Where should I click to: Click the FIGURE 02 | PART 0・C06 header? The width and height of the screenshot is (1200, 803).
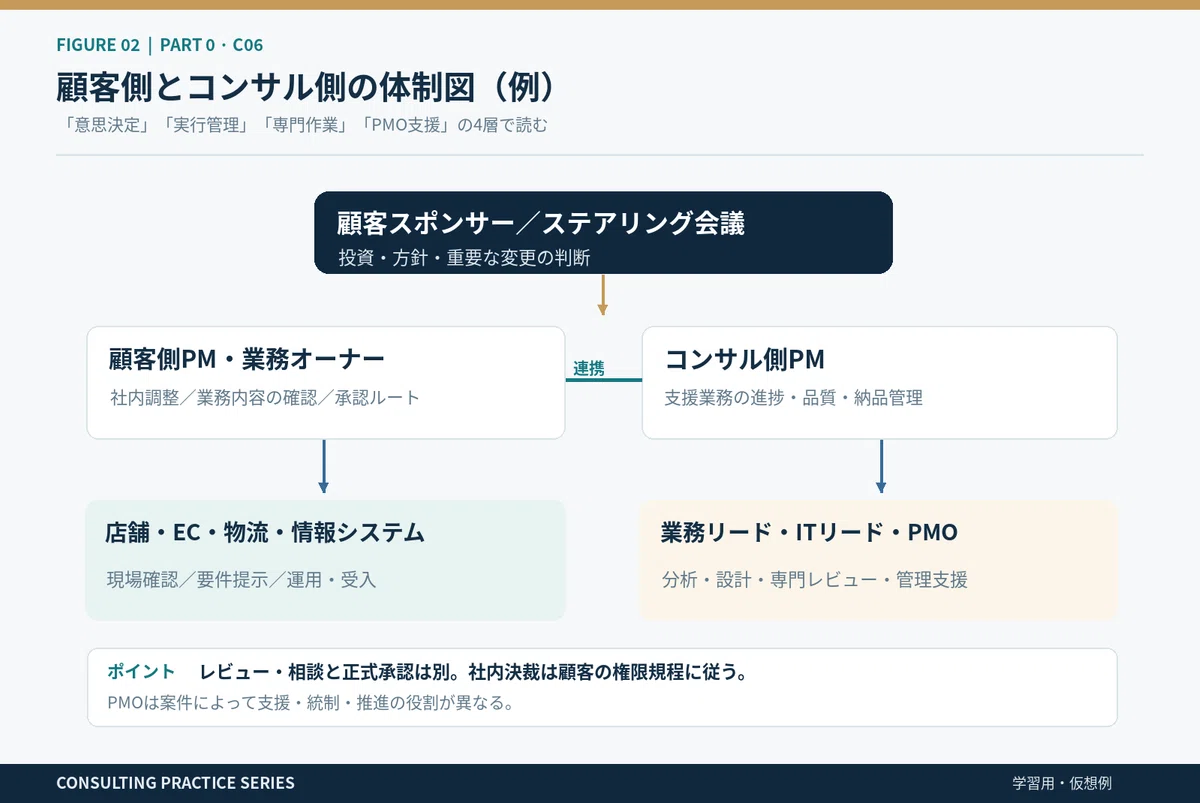[x=160, y=44]
